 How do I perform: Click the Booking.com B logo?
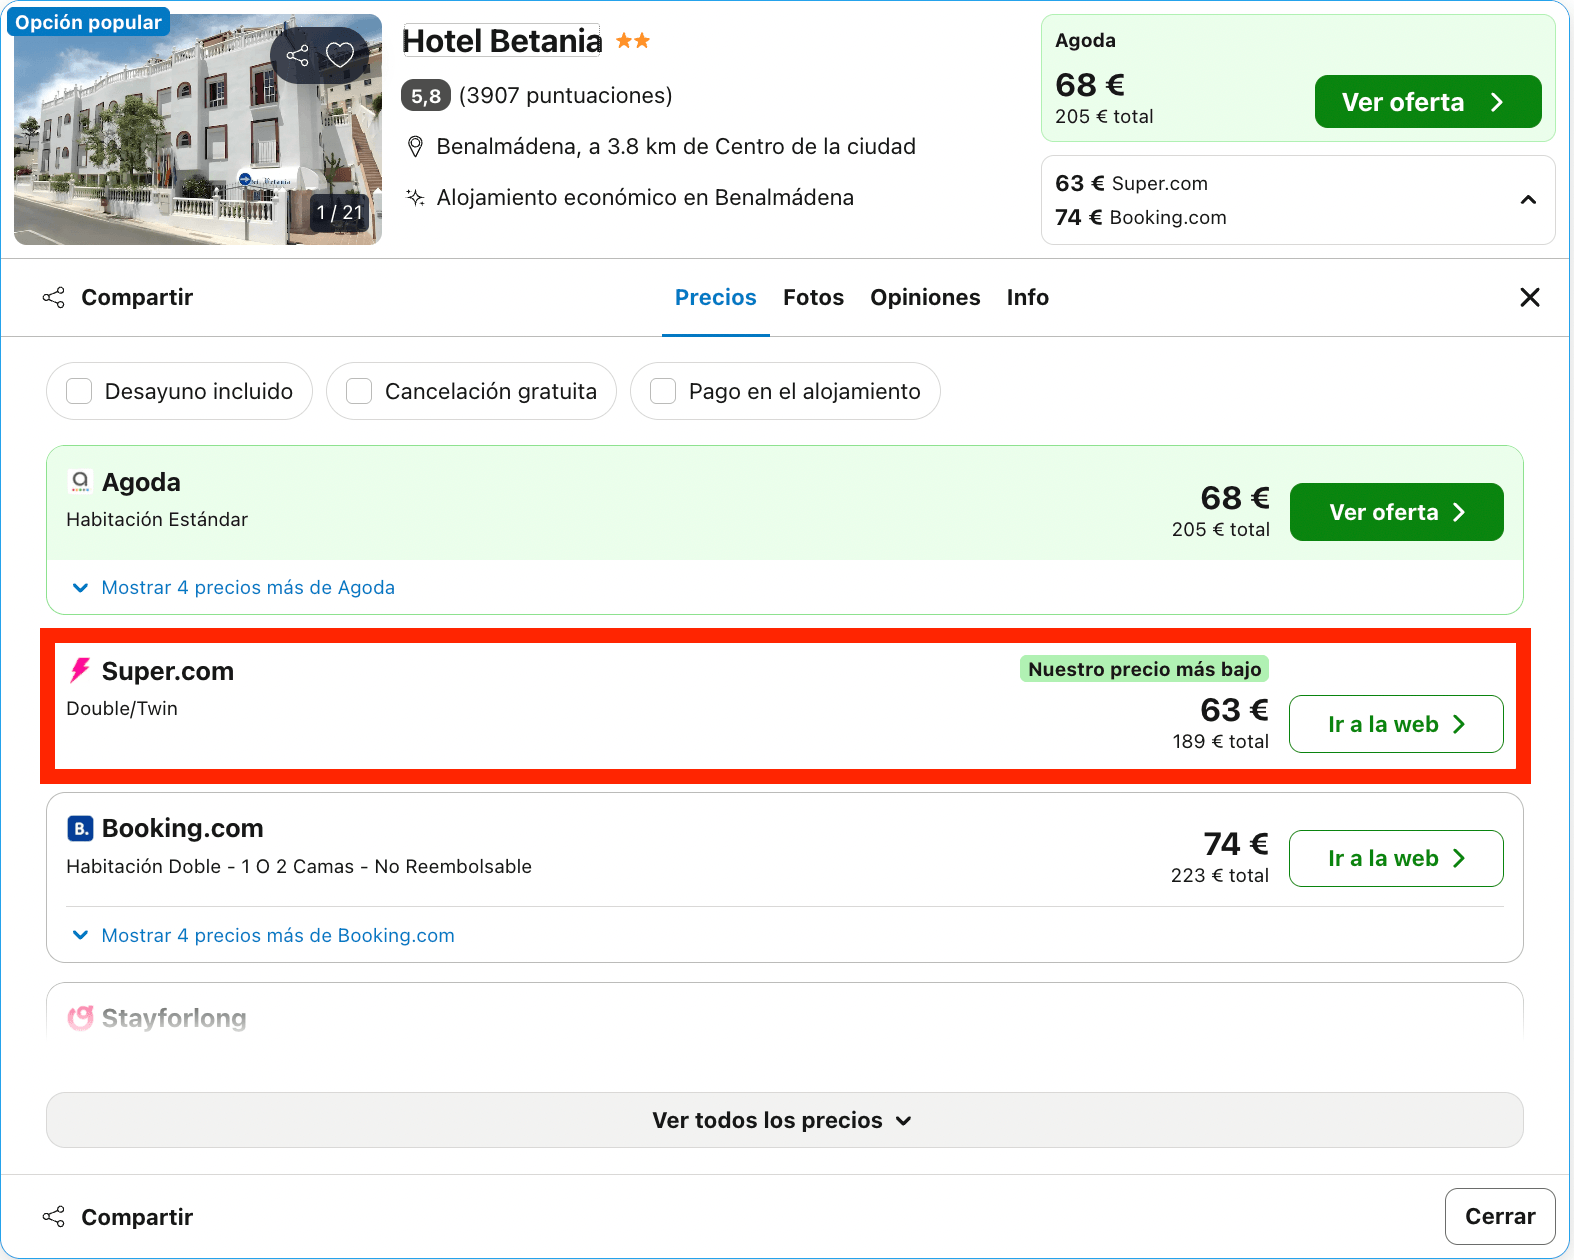click(x=80, y=828)
